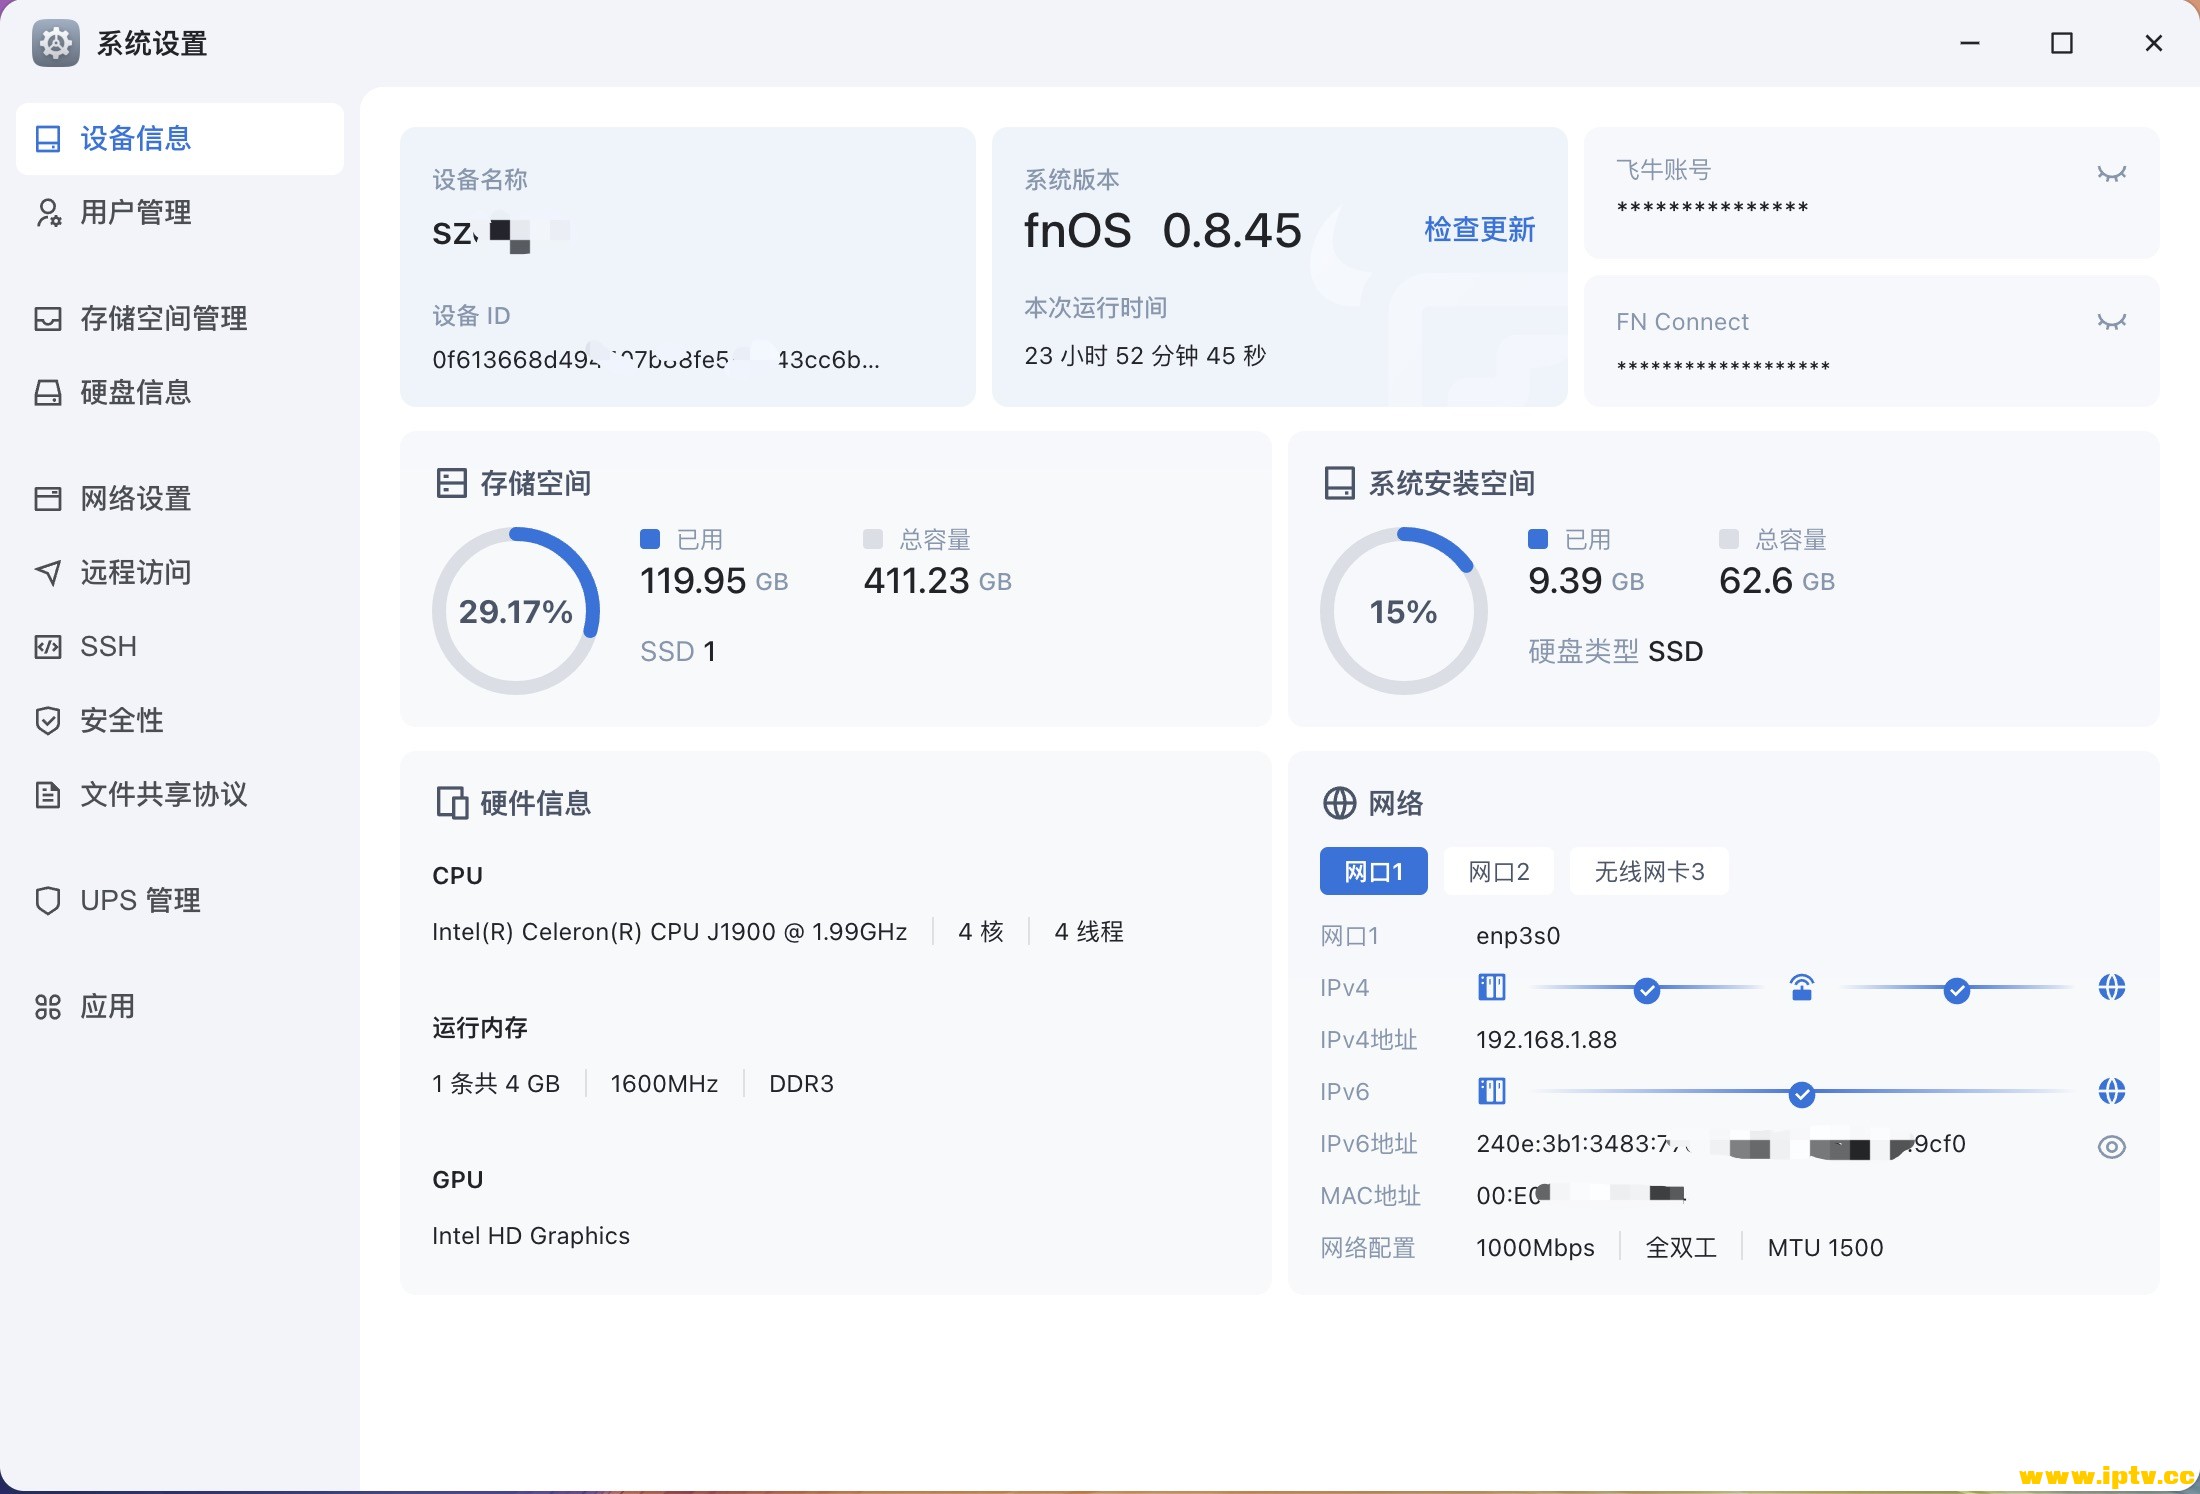This screenshot has width=2200, height=1494.
Task: Click the IPv6 connection check marker
Action: coord(1801,1095)
